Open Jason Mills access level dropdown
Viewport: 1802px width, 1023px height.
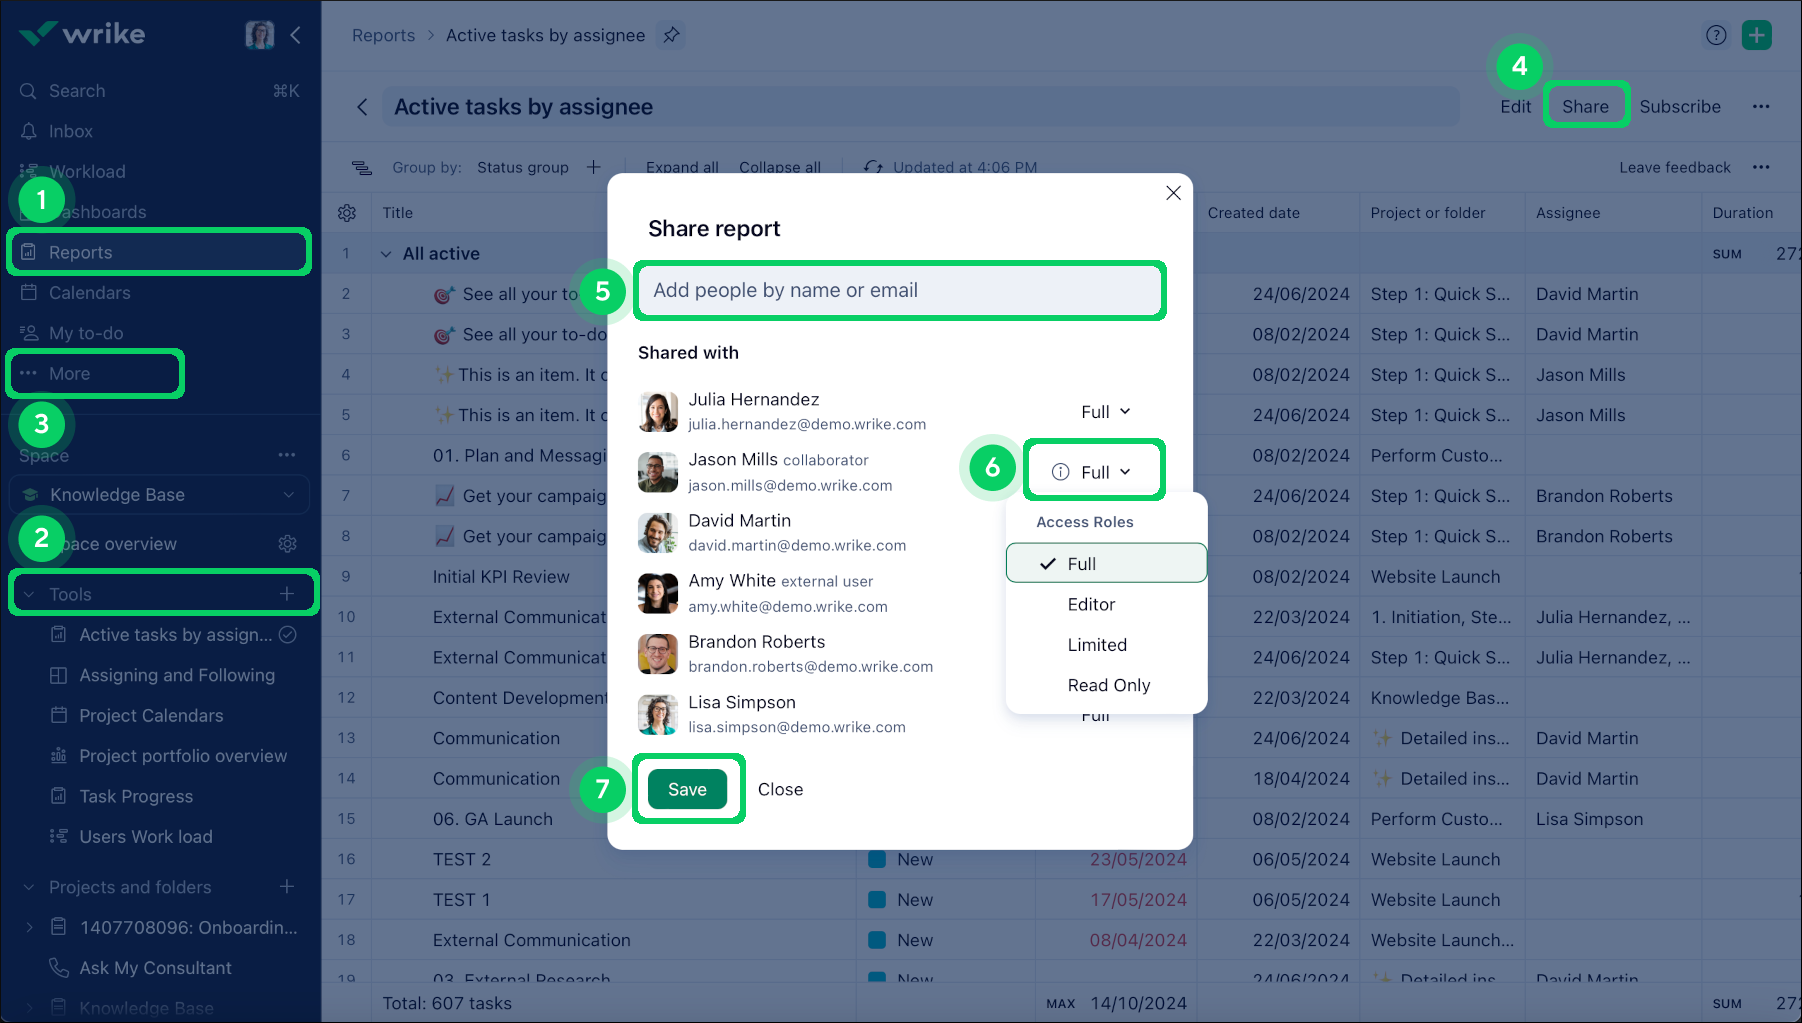(1093, 470)
